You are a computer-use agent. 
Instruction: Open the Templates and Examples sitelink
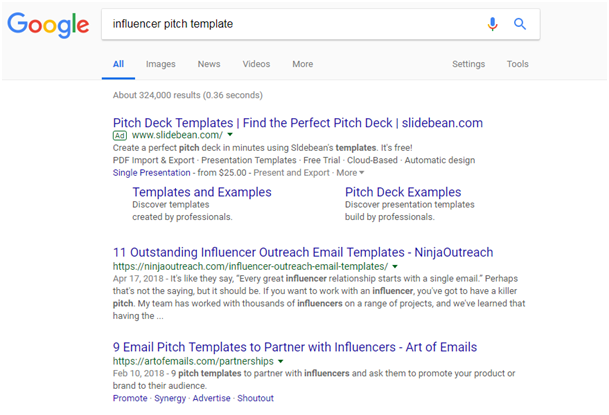[x=202, y=192]
